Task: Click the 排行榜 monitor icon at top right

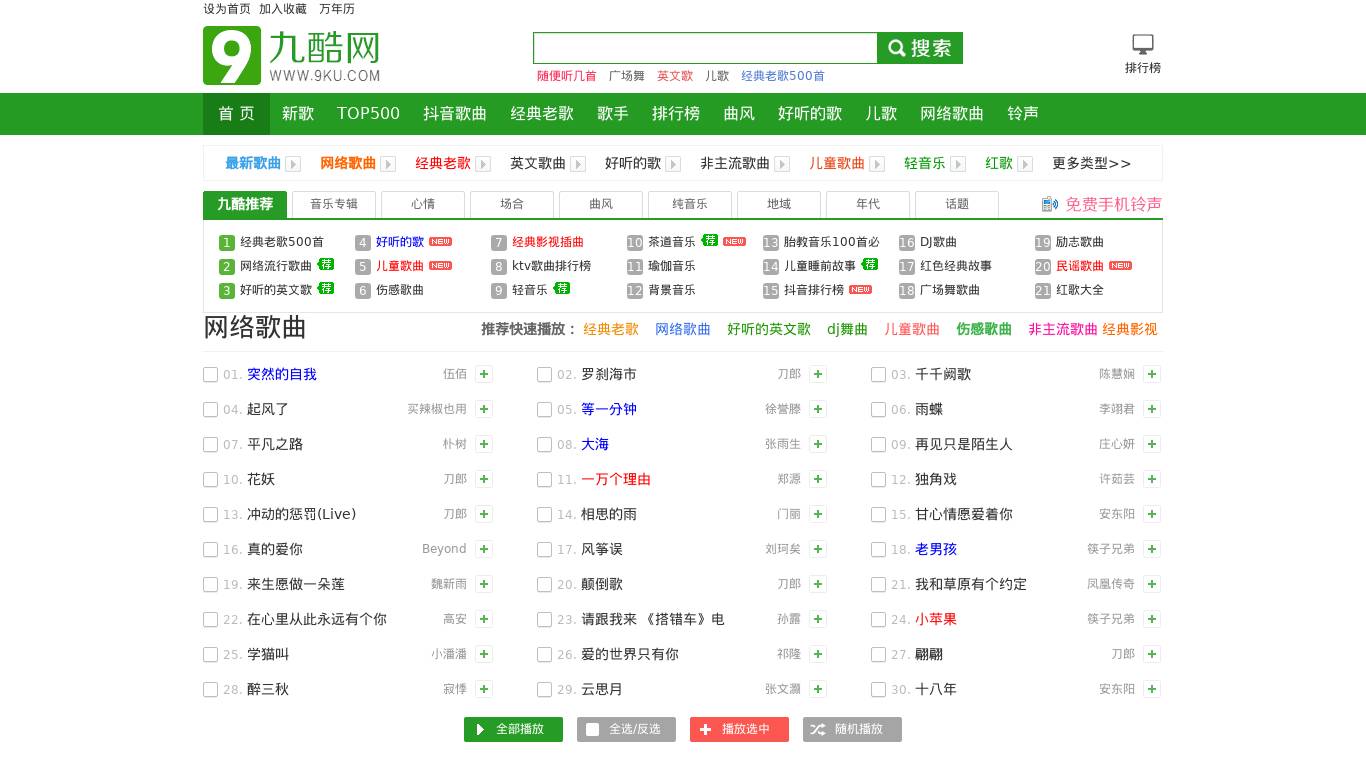Action: [x=1142, y=44]
